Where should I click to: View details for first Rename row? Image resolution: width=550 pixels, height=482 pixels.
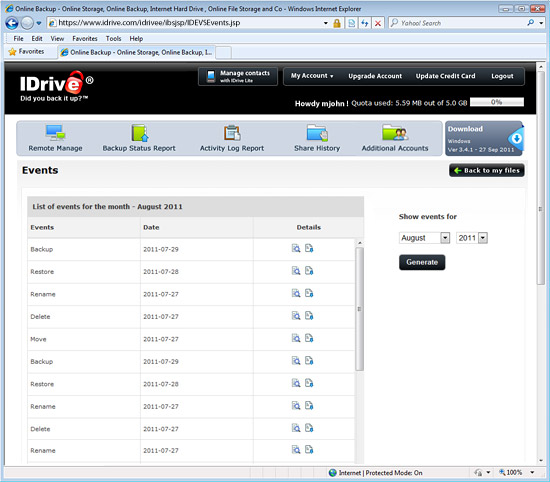tap(296, 293)
